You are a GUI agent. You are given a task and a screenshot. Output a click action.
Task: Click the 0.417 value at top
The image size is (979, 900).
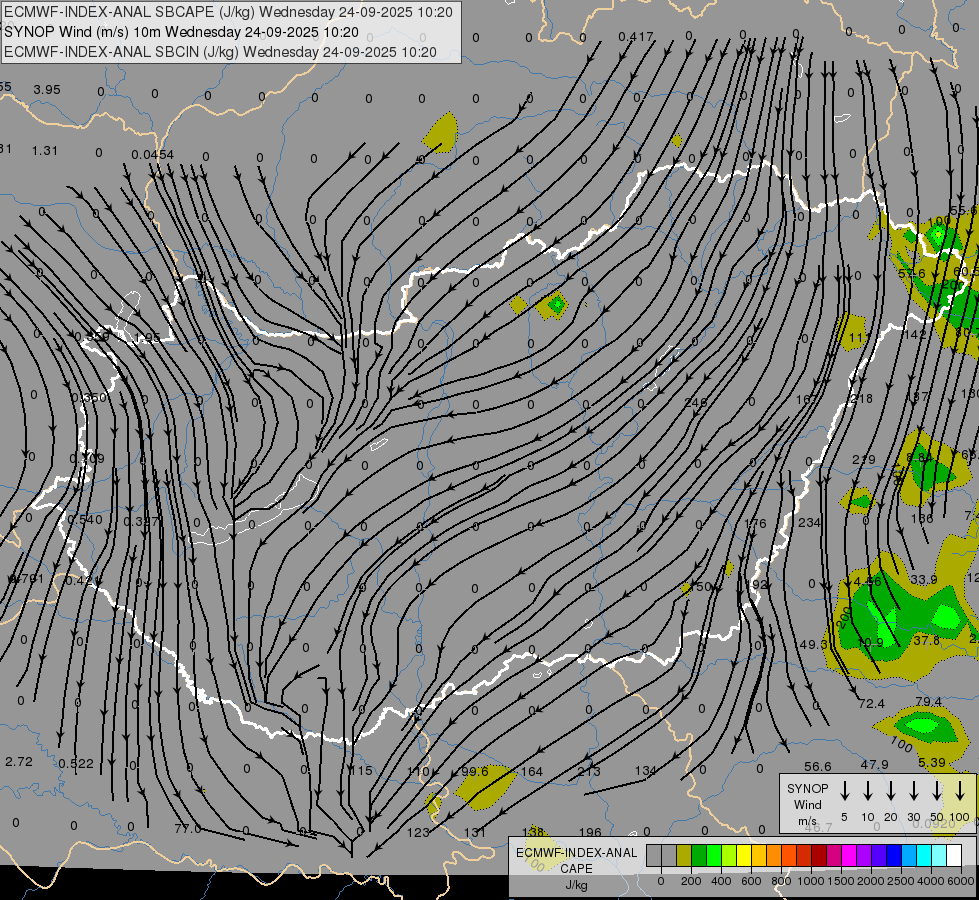[x=636, y=37]
